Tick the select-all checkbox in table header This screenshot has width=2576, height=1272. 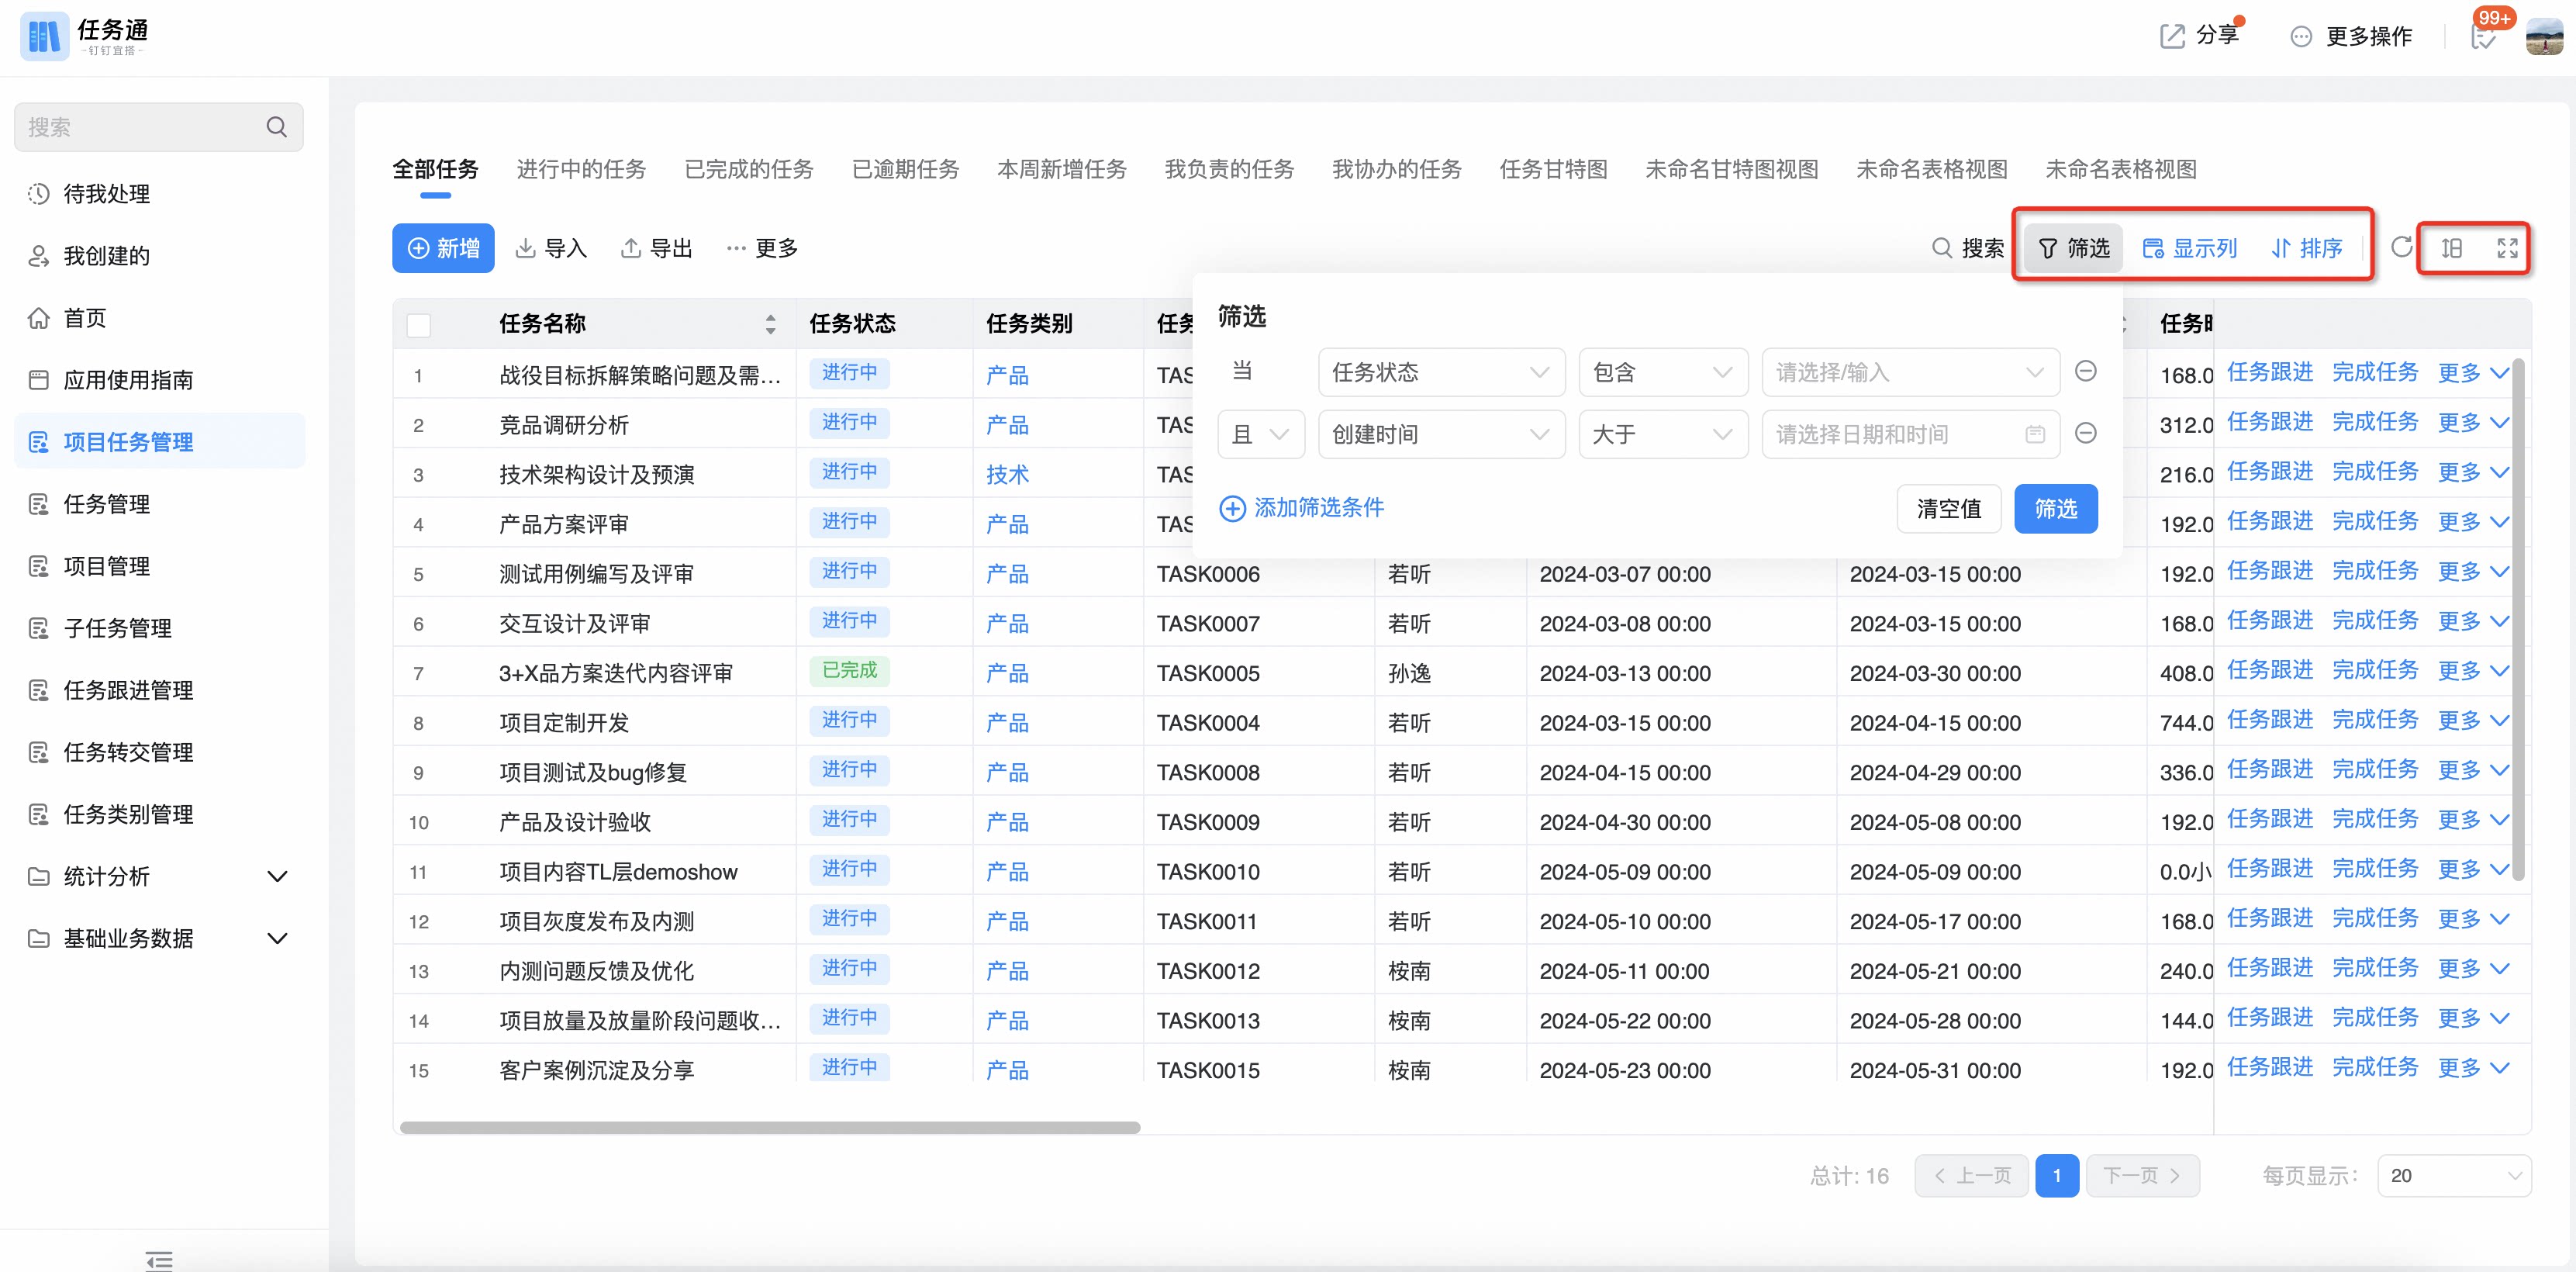(419, 324)
